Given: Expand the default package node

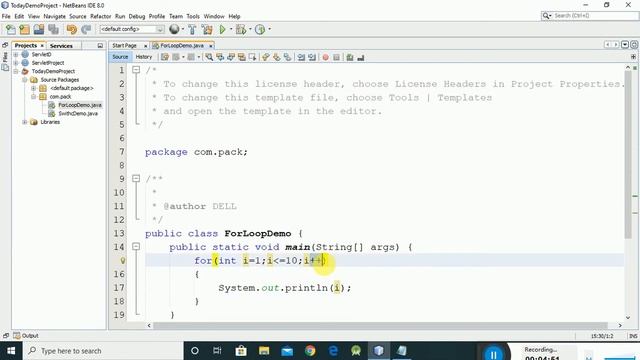Looking at the screenshot, I should [x=33, y=88].
